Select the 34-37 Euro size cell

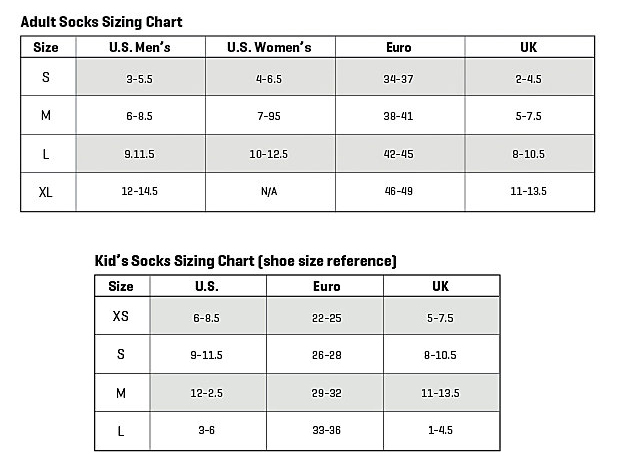(399, 77)
